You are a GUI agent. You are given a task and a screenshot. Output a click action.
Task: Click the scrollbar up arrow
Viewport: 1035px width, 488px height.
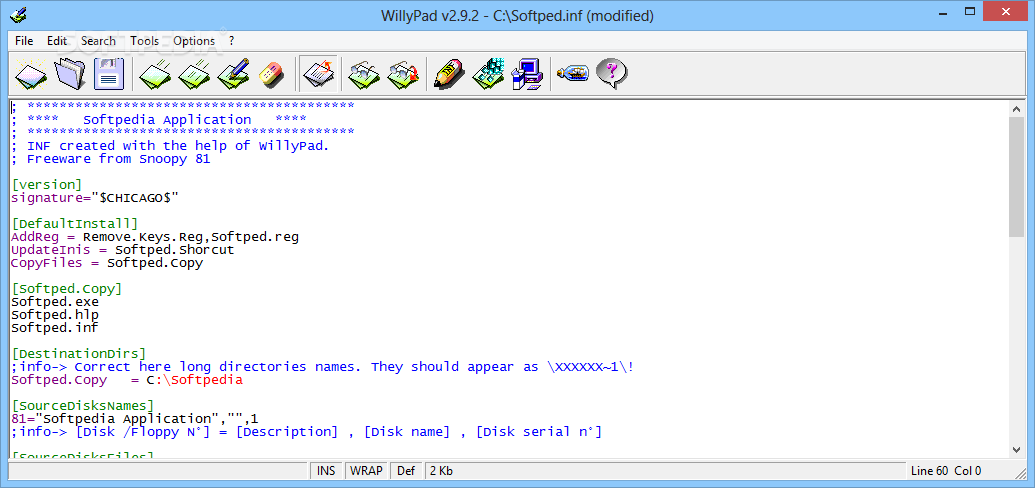[x=1017, y=108]
